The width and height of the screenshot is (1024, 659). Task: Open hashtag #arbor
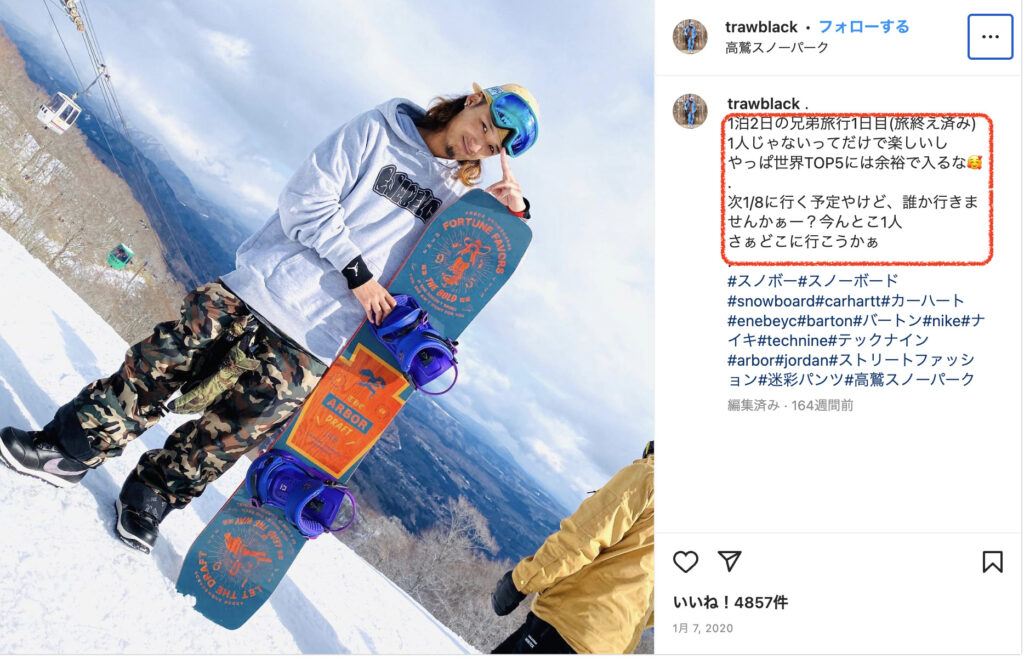tap(751, 360)
